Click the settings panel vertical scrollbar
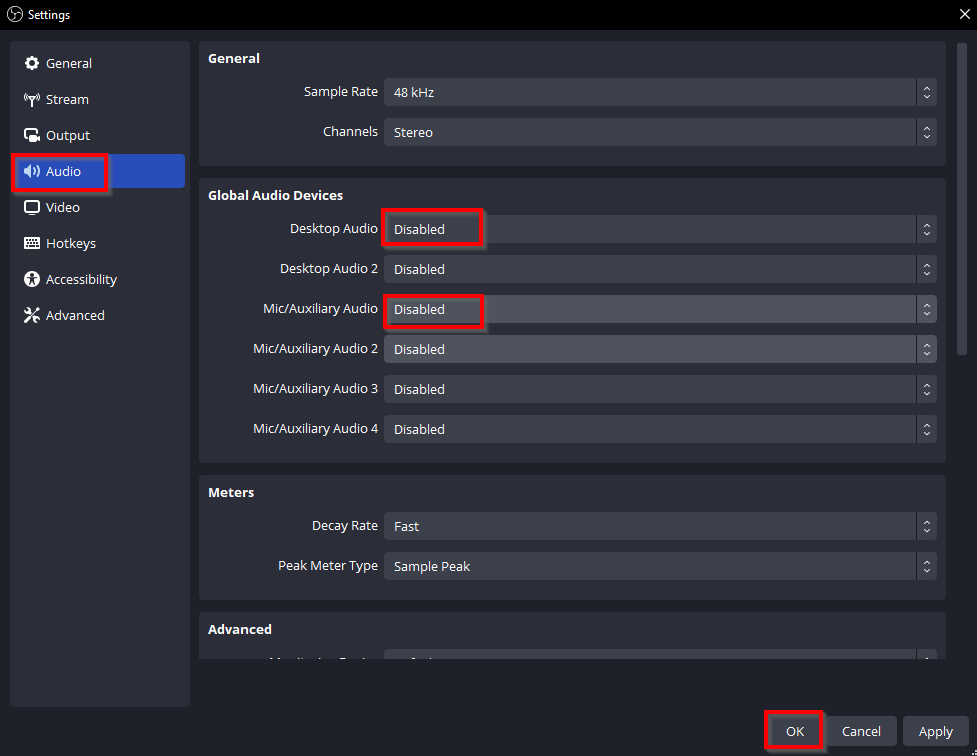The height and width of the screenshot is (756, 977). coord(962,200)
